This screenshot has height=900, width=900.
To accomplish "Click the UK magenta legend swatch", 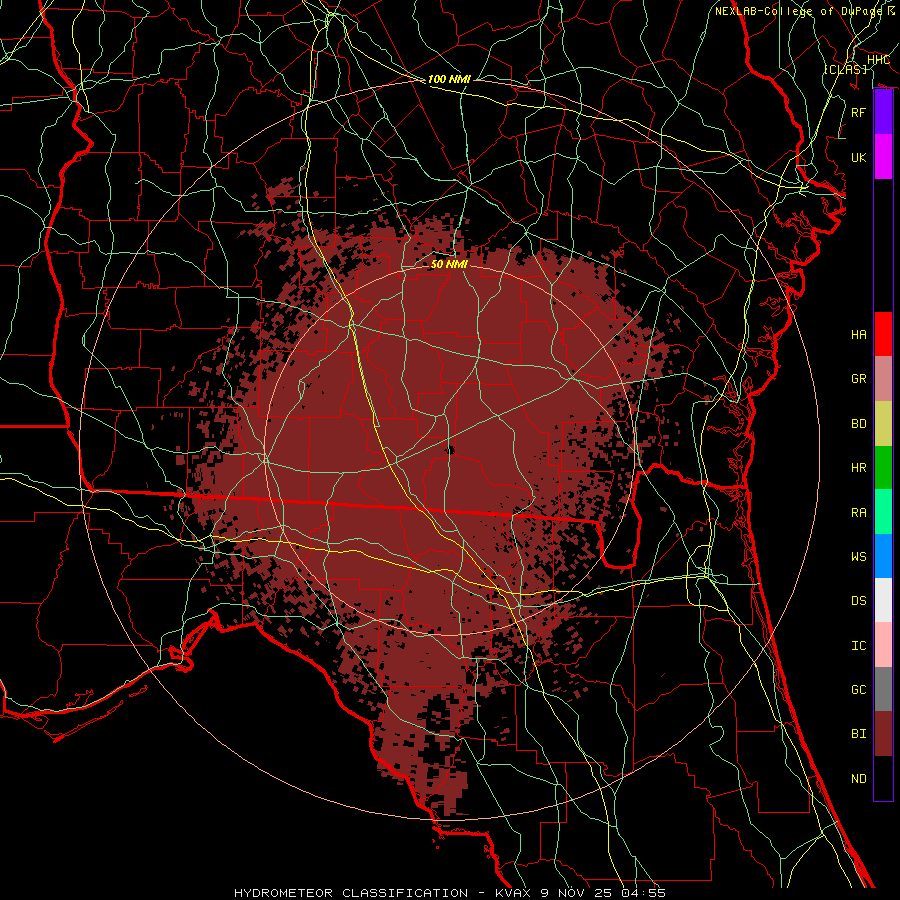I will coord(883,157).
